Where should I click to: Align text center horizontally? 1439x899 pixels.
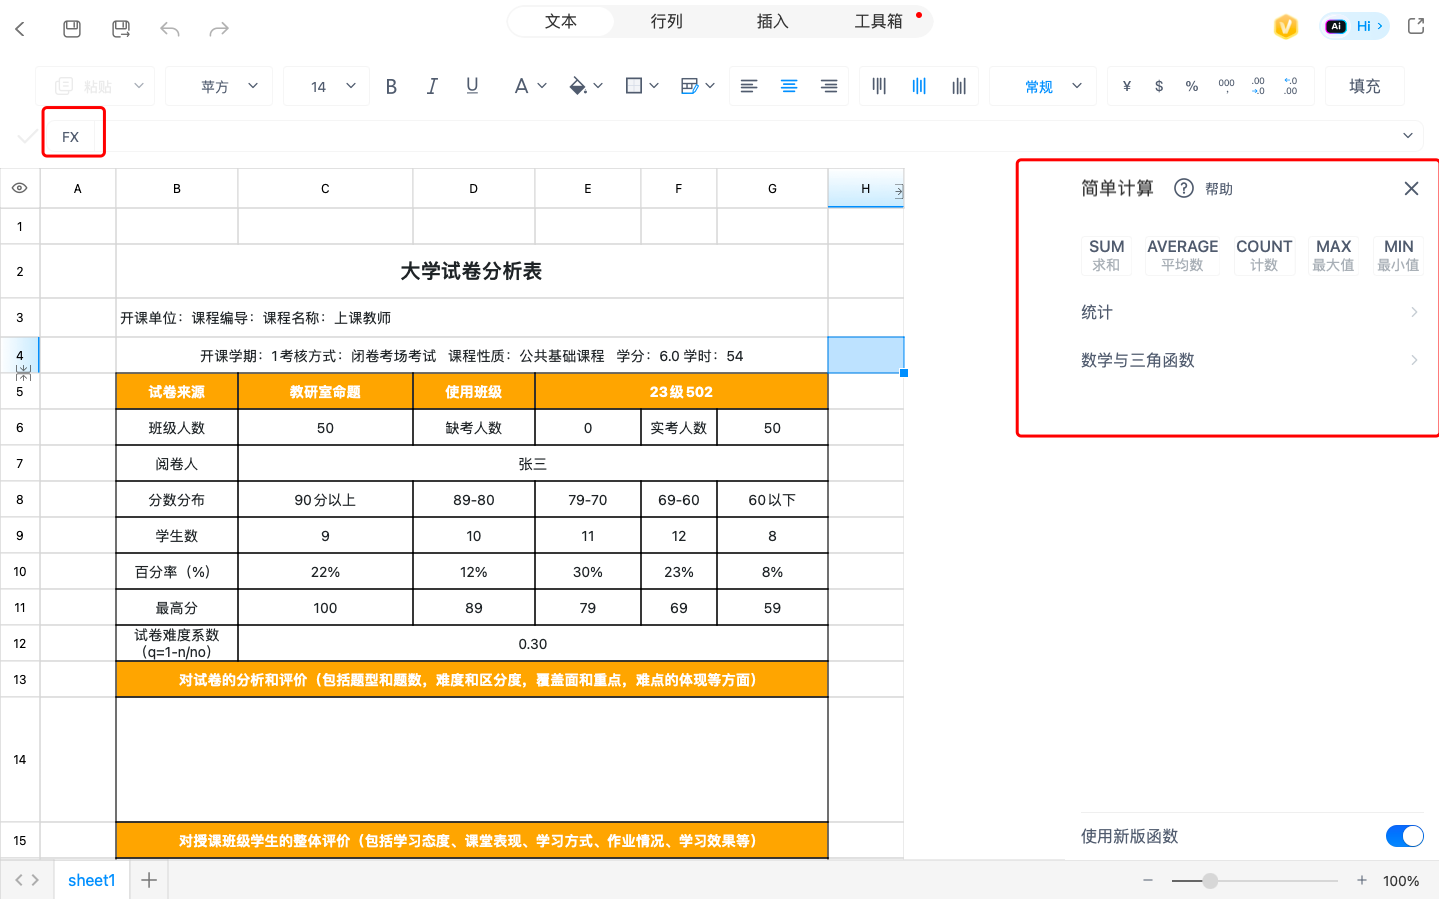pos(789,87)
